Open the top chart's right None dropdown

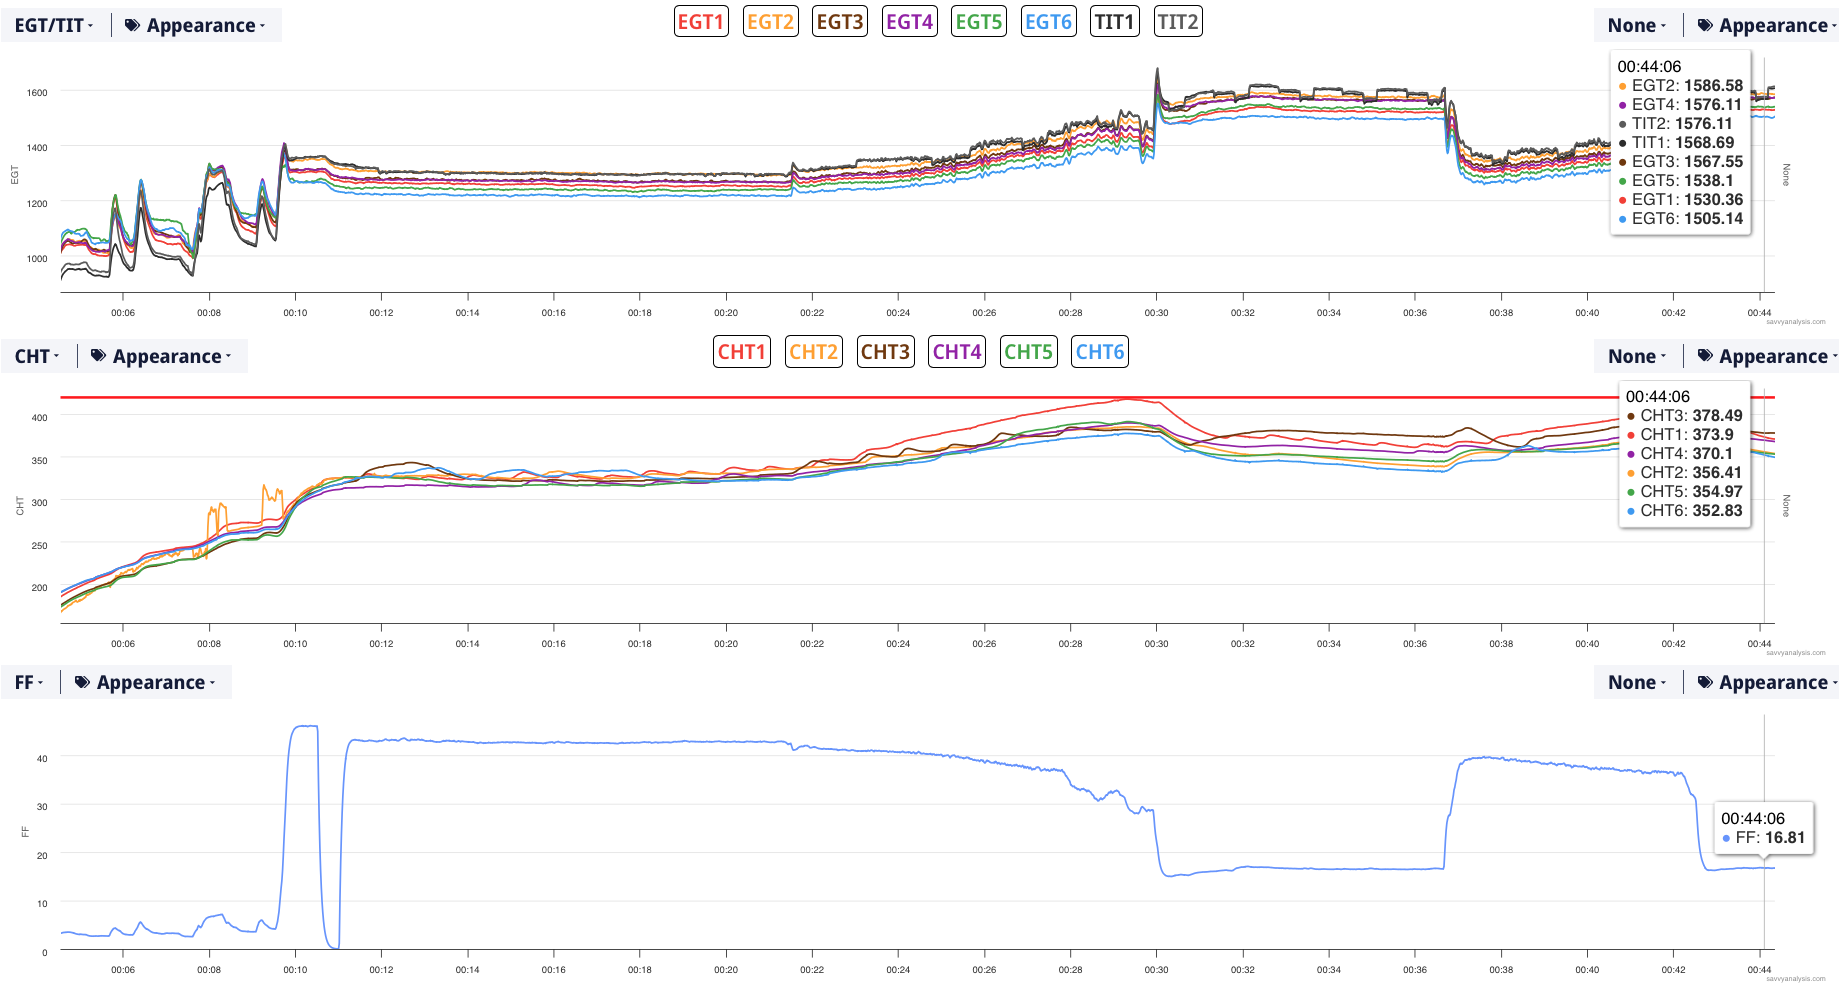(x=1636, y=26)
